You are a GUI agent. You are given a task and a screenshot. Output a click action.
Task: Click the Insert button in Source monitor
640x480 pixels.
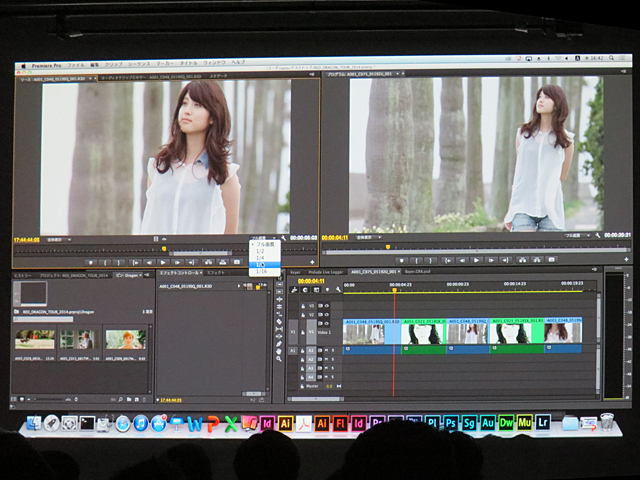point(208,262)
